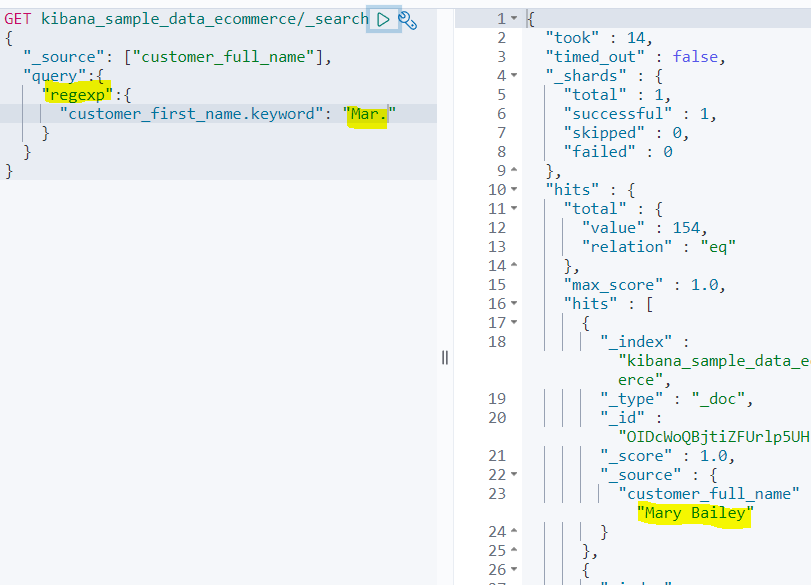Collapse the "_shards" fold arrow on line 4
811x585 pixels.
click(x=514, y=76)
